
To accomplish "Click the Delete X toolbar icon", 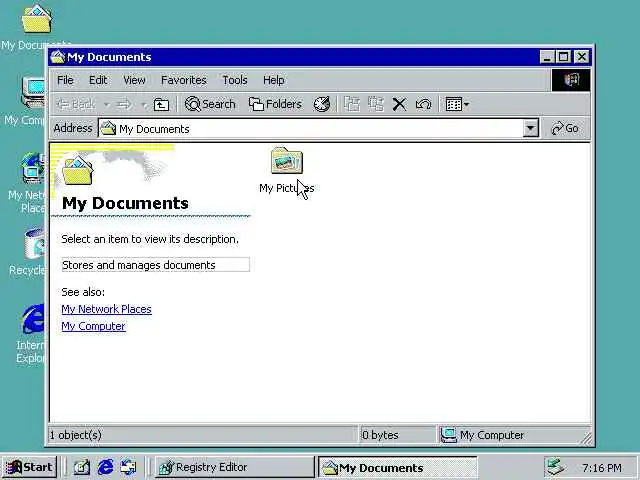I will [x=399, y=104].
